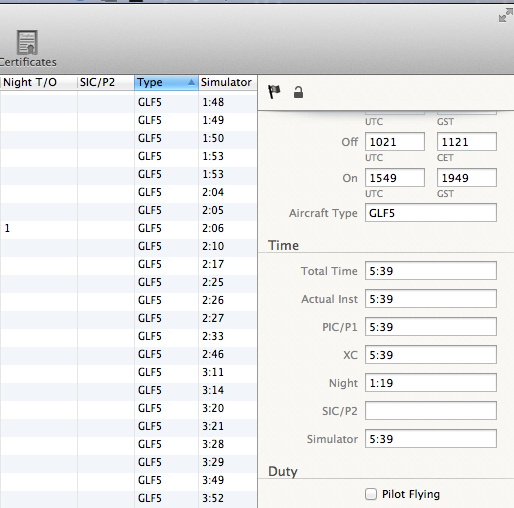The image size is (514, 508).
Task: Select the GLF5 row with 1:48 simulator
Action: 128,102
